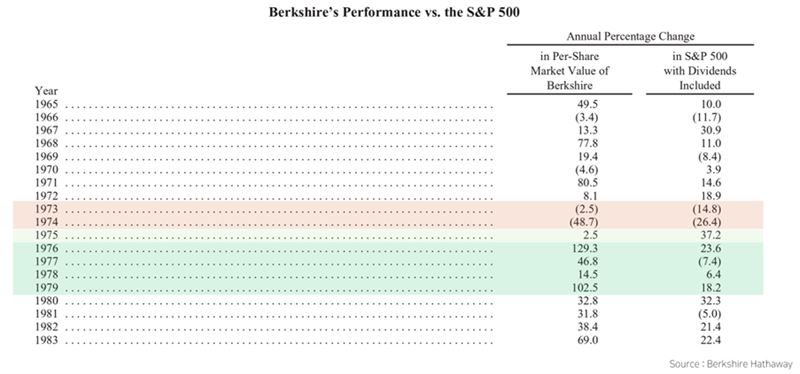Click the title Berkshire's Performance vs. the S&P 500

point(394,13)
